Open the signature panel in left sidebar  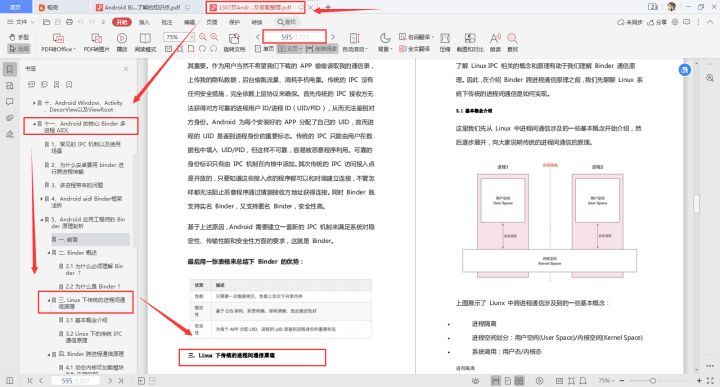[x=10, y=134]
